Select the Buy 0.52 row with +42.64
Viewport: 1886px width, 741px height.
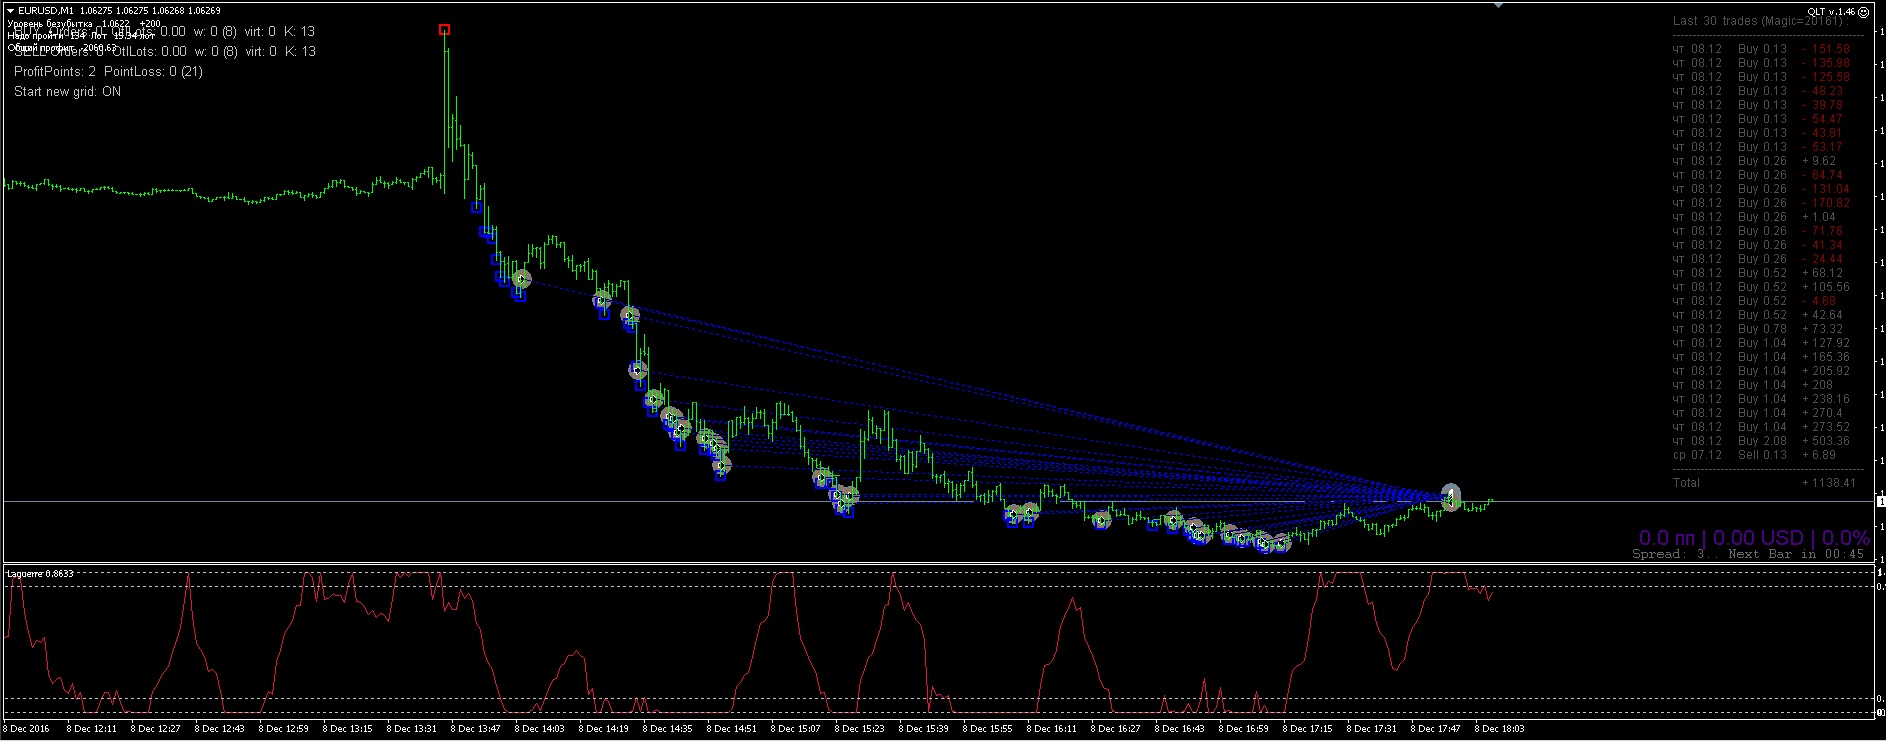tap(1758, 315)
